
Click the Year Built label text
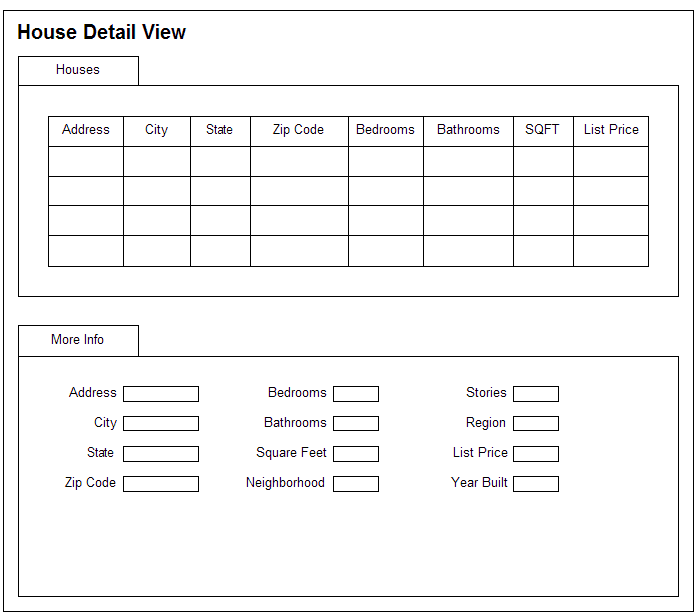click(479, 483)
